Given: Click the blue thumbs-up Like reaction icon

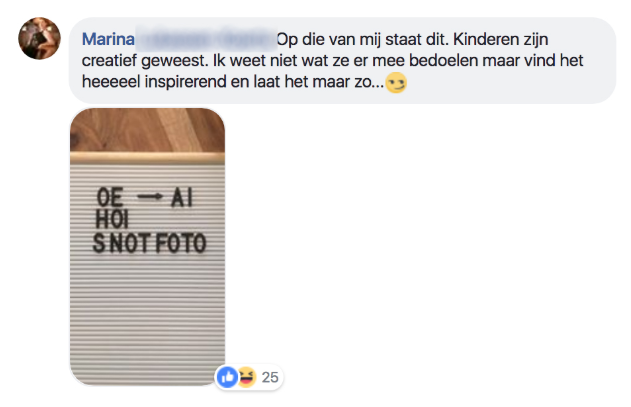Looking at the screenshot, I should coord(227,377).
